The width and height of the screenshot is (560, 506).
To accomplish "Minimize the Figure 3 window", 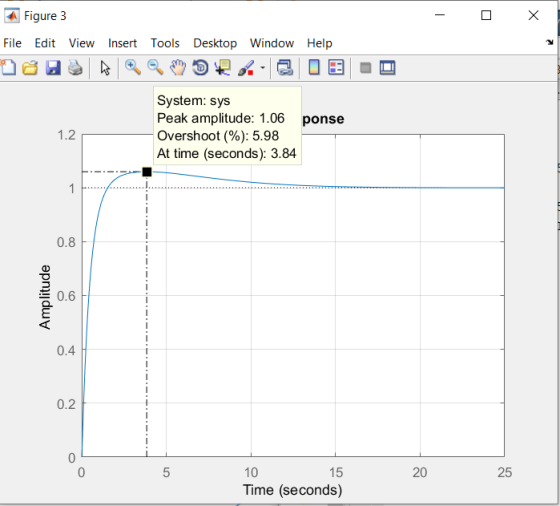I will pos(440,15).
